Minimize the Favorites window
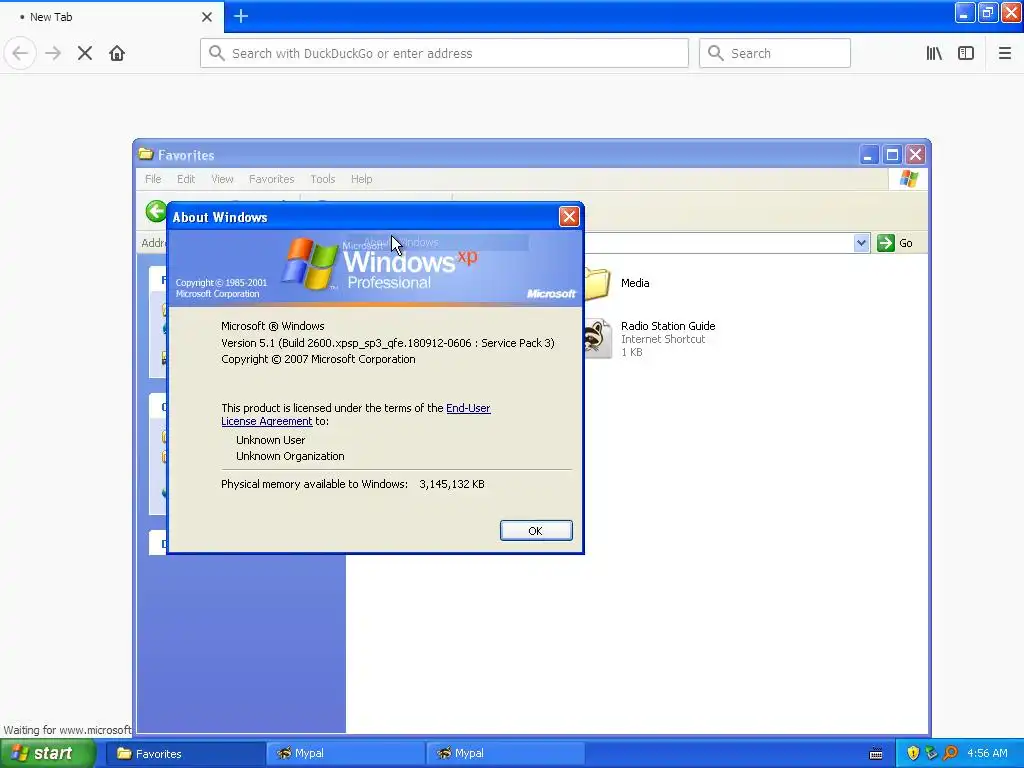The height and width of the screenshot is (768, 1024). point(869,155)
